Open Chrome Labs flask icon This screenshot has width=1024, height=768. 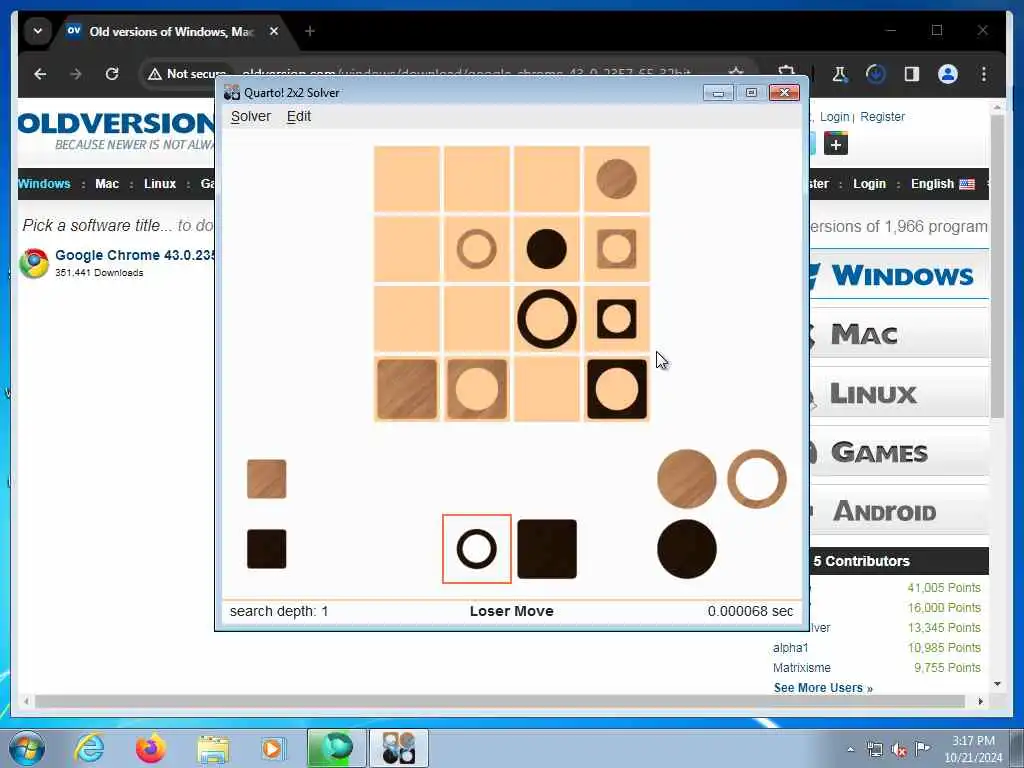pyautogui.click(x=839, y=74)
